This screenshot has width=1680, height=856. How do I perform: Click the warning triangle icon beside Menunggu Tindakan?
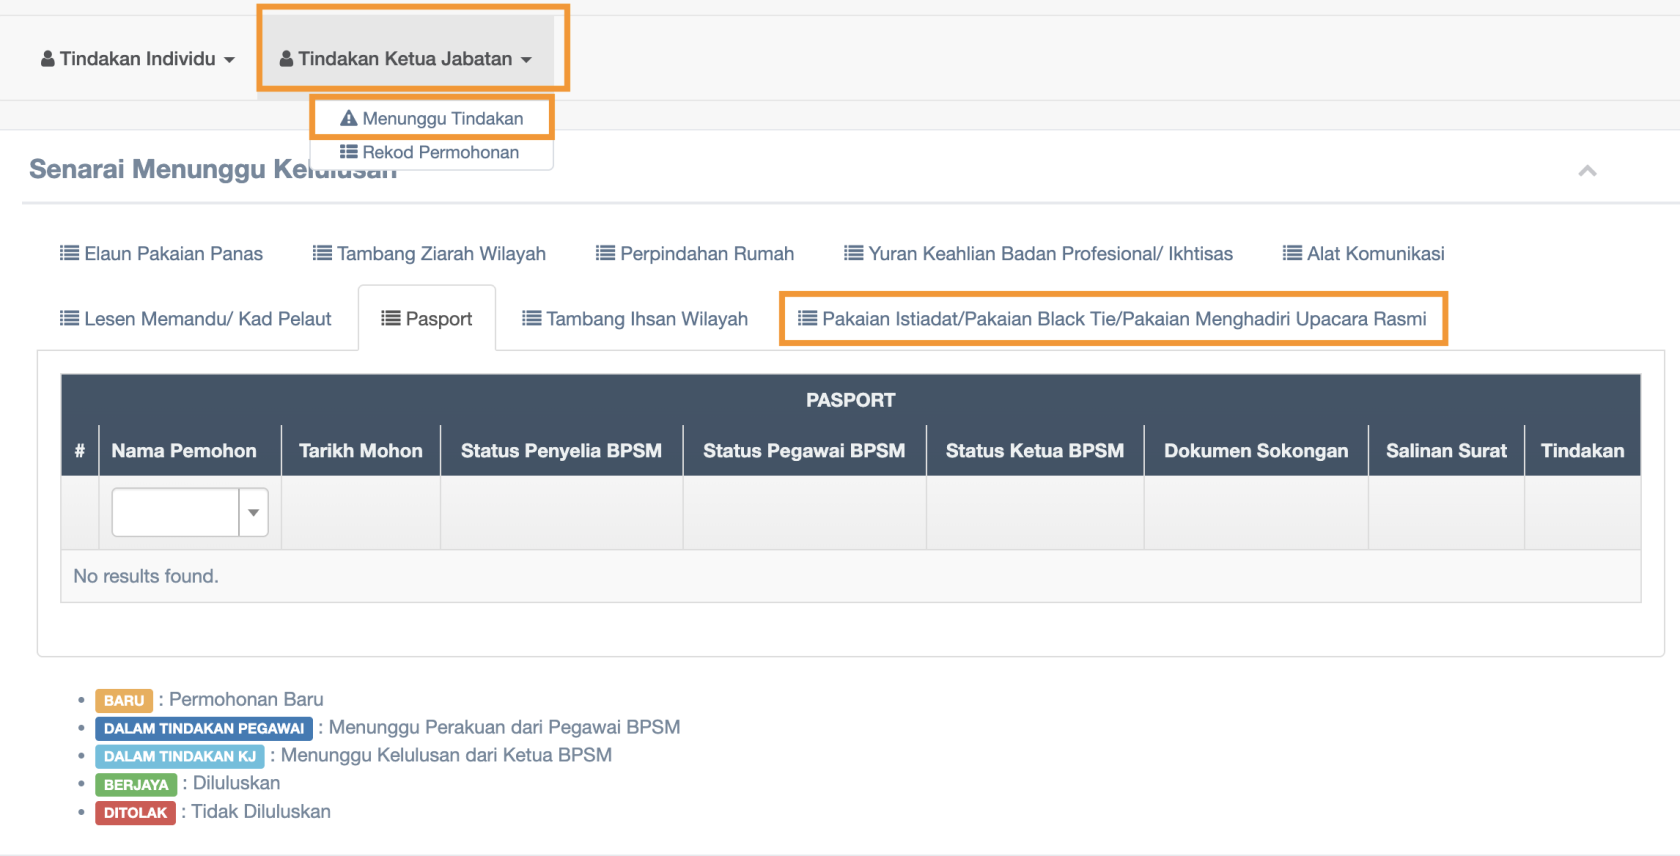tap(349, 118)
